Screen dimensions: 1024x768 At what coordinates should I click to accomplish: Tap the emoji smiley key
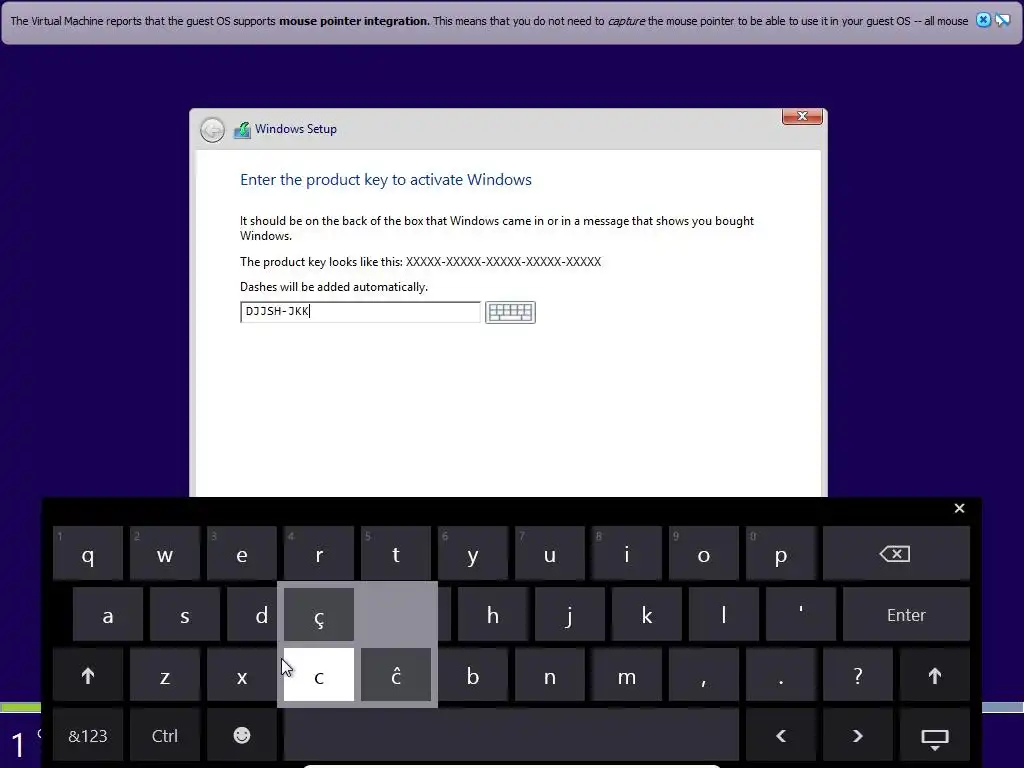[242, 735]
